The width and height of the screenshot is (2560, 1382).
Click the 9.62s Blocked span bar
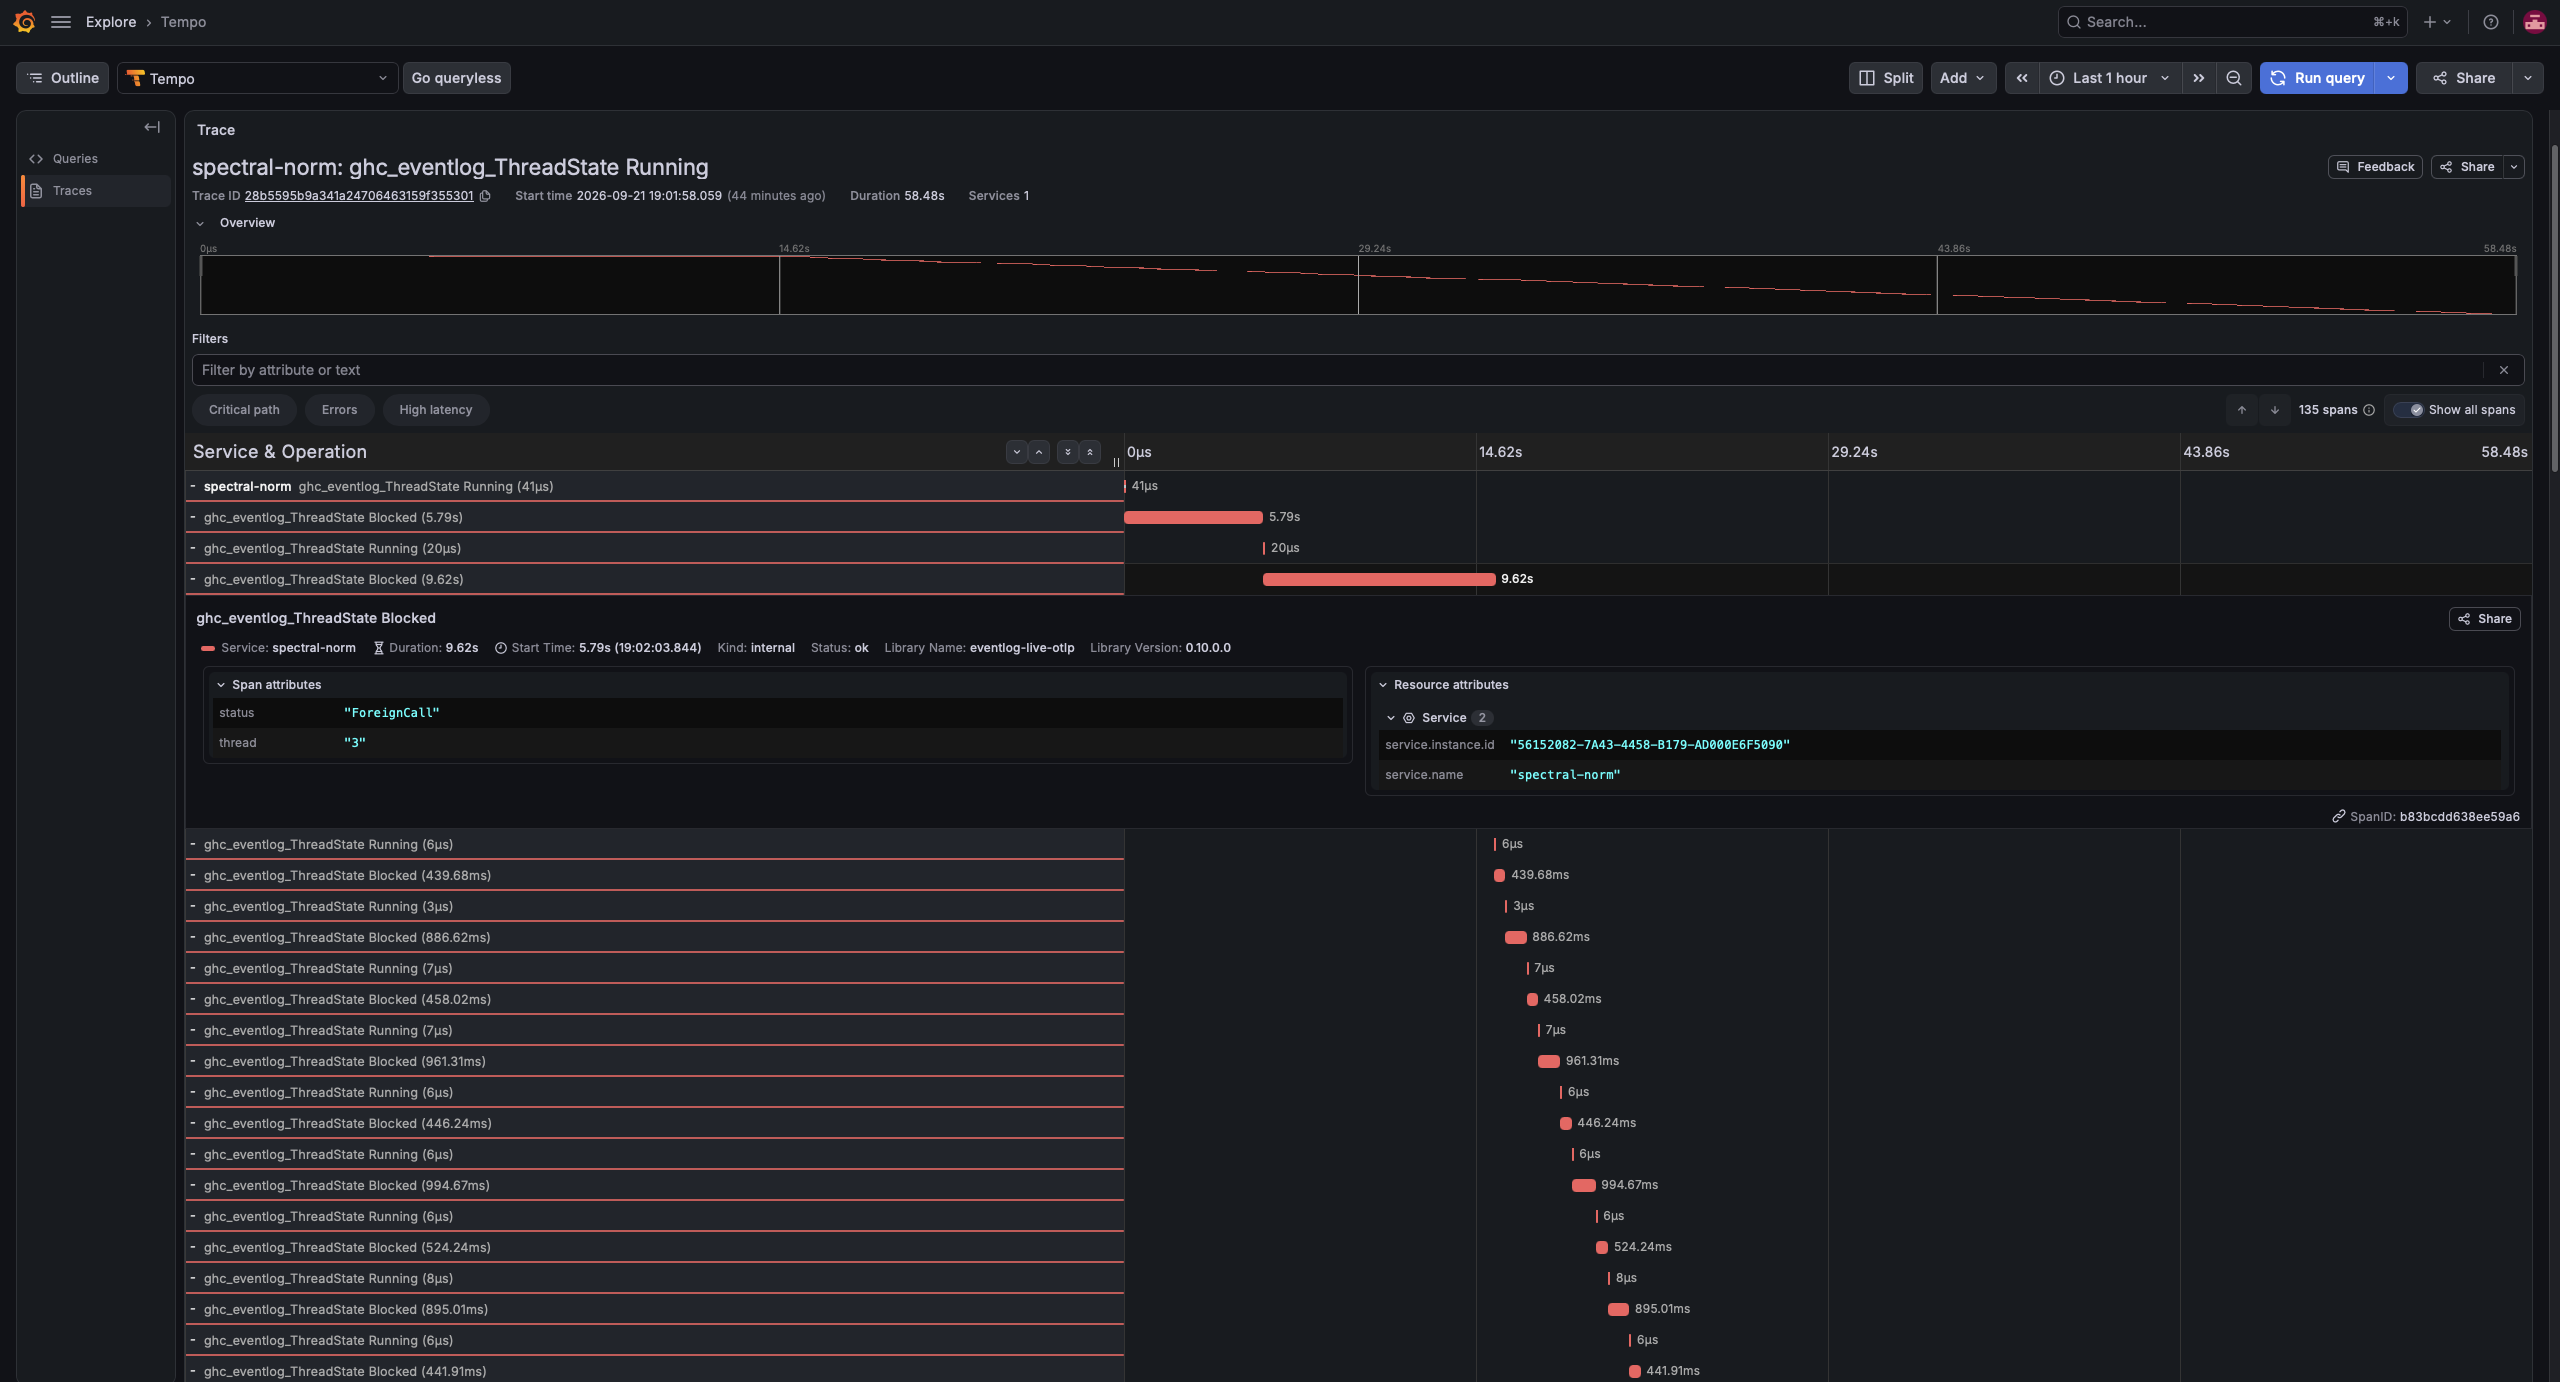tap(1379, 579)
